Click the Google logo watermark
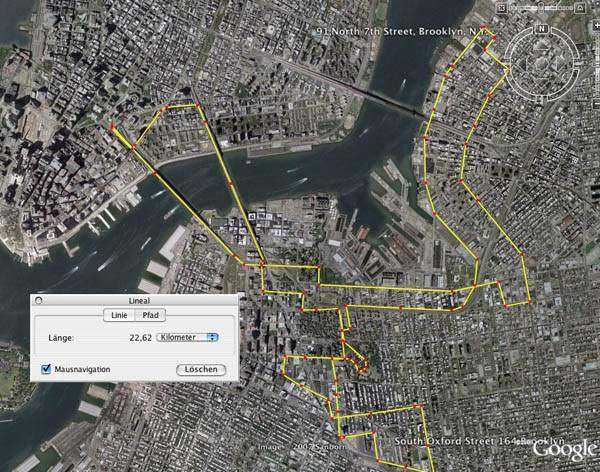Viewport: 600px width, 472px height. pyautogui.click(x=566, y=449)
